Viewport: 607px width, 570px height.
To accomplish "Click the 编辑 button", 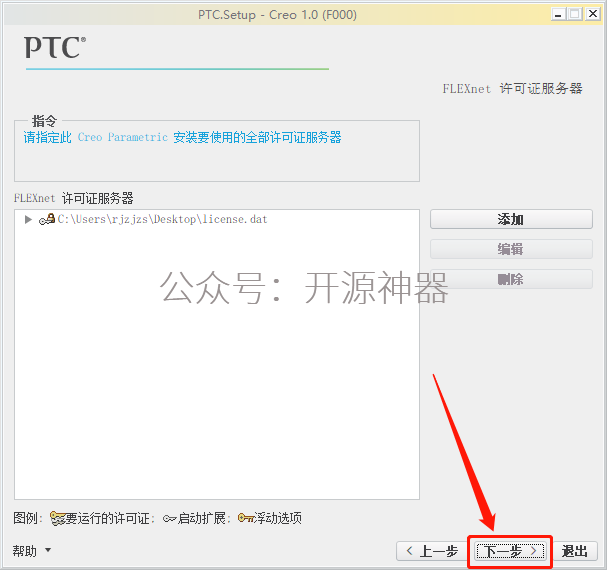I will pyautogui.click(x=511, y=249).
